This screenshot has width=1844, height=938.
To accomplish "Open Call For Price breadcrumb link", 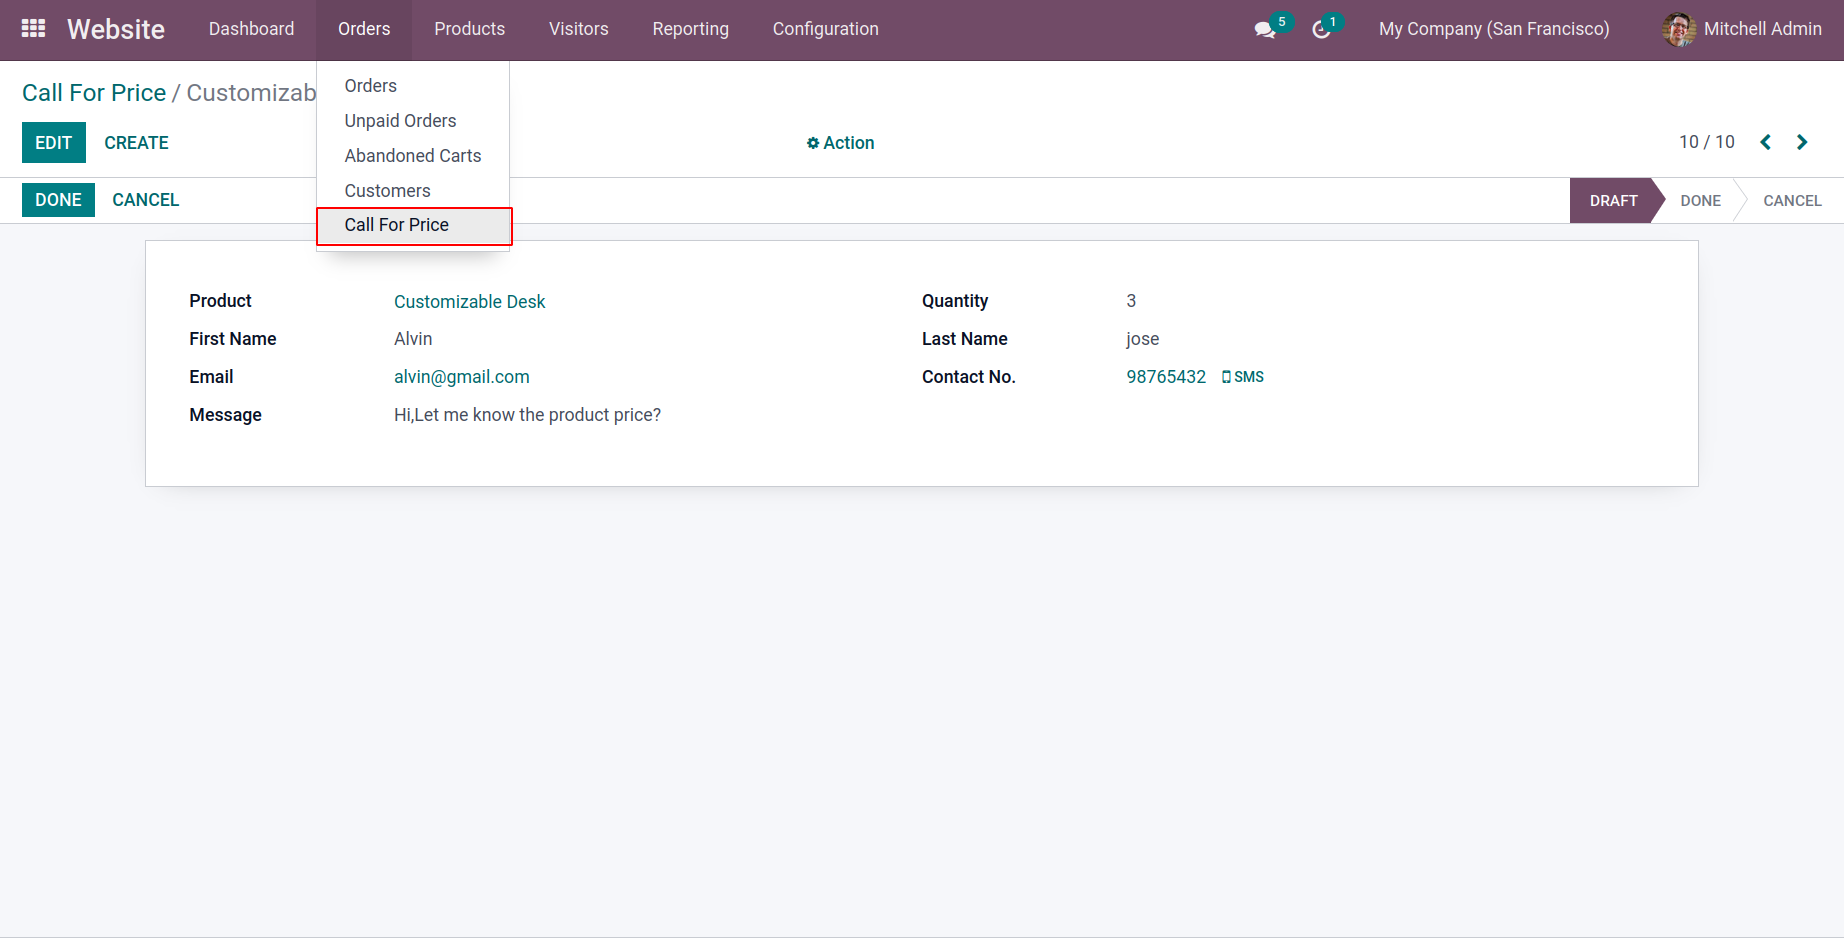I will pyautogui.click(x=94, y=93).
